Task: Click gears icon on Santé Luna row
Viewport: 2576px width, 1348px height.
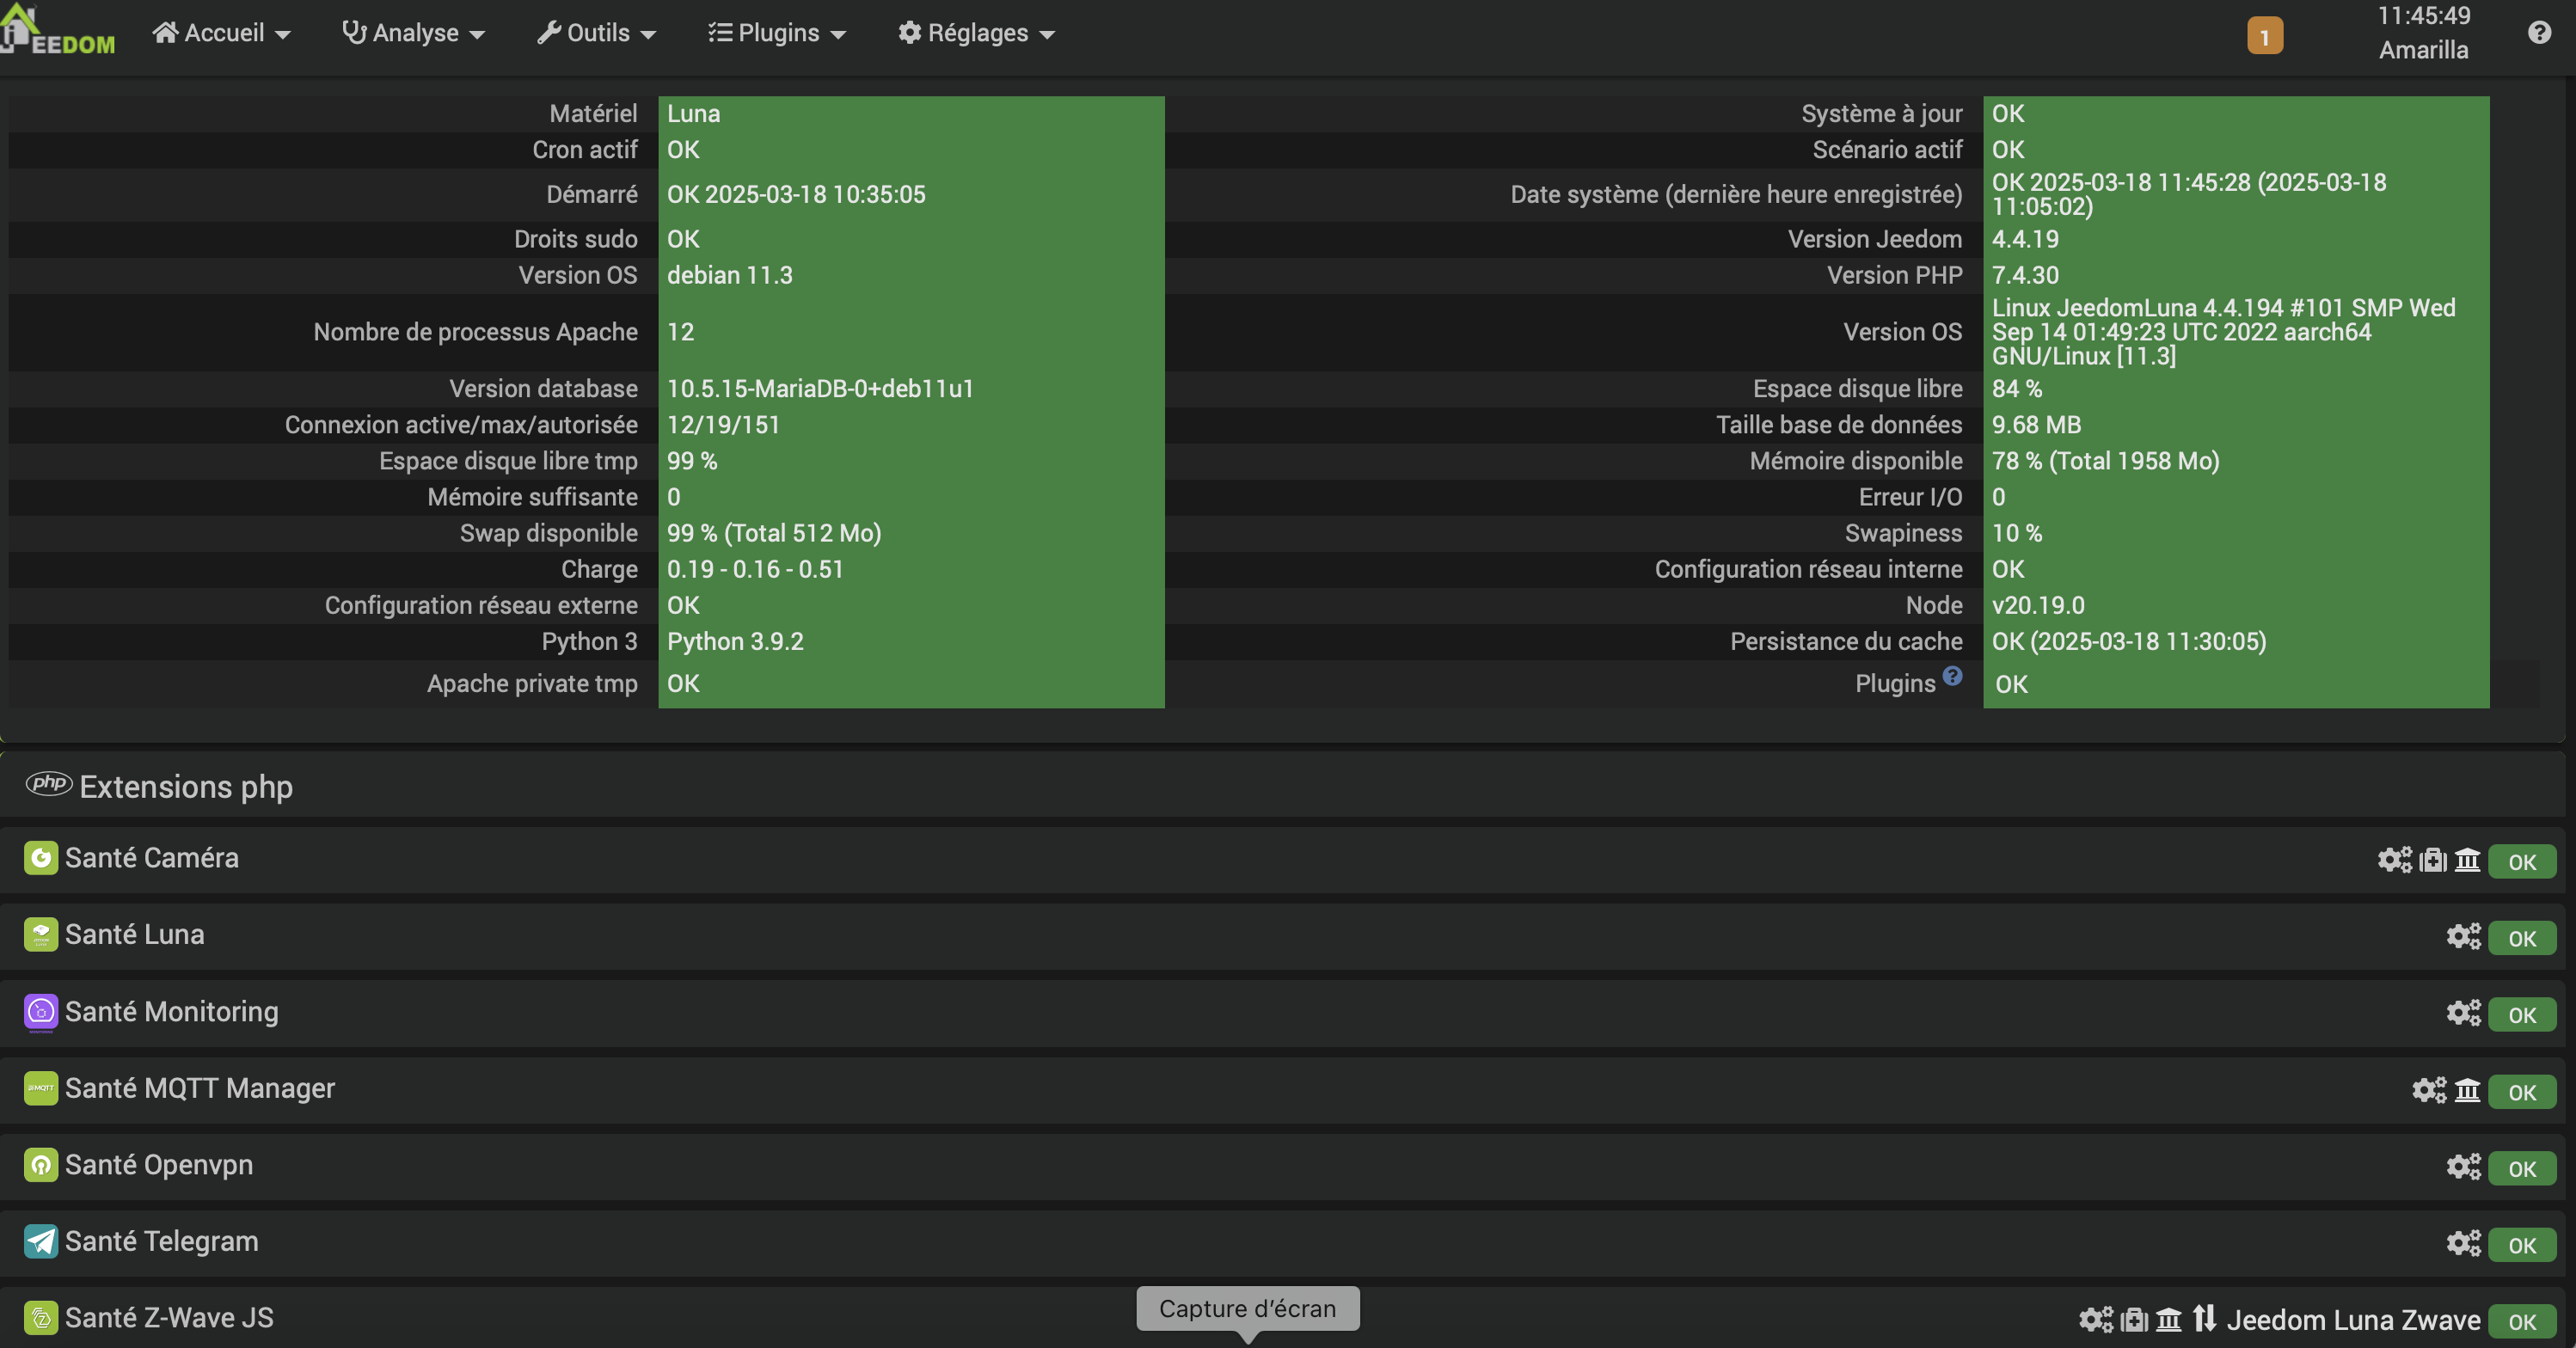Action: coord(2463,937)
